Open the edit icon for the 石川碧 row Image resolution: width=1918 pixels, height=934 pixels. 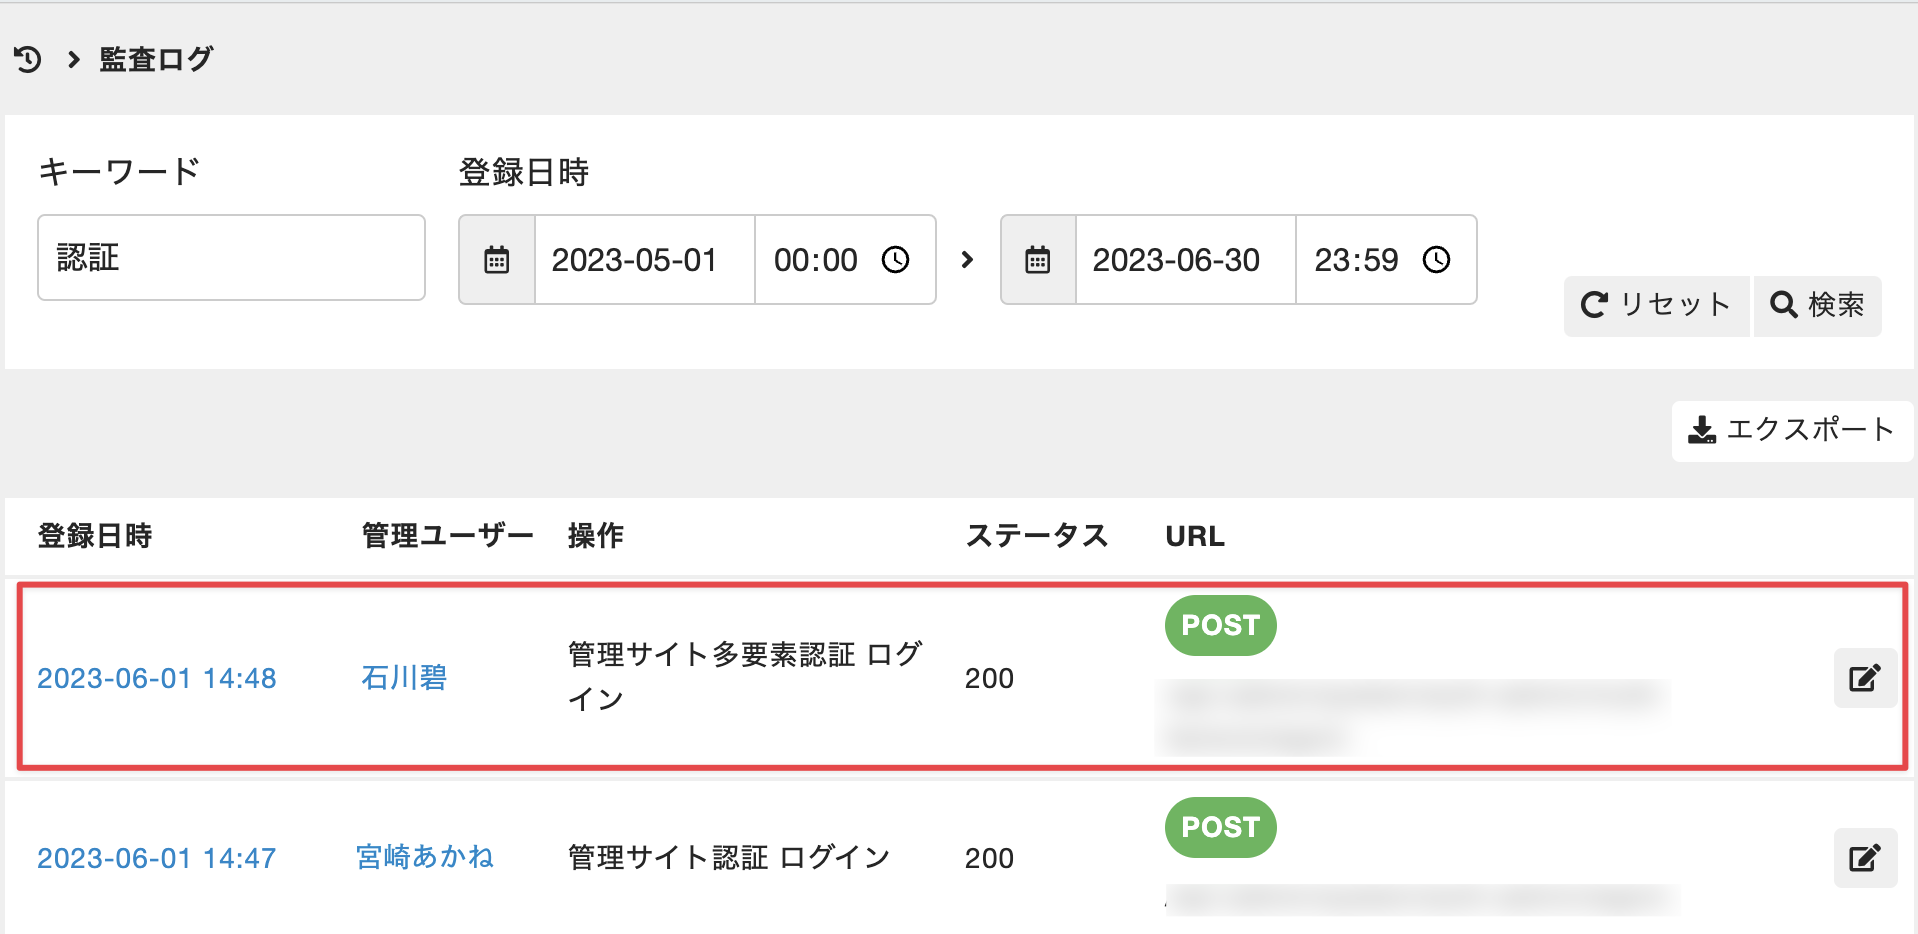pos(1865,678)
